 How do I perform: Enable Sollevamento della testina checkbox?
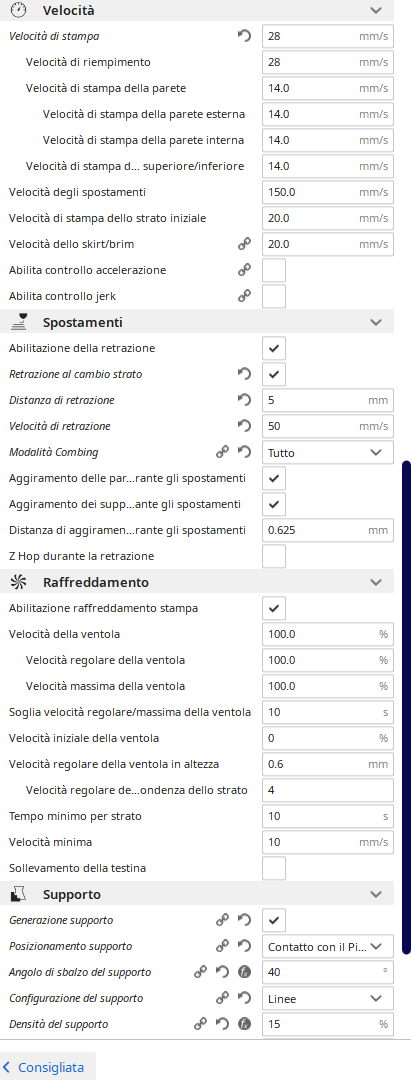(274, 868)
